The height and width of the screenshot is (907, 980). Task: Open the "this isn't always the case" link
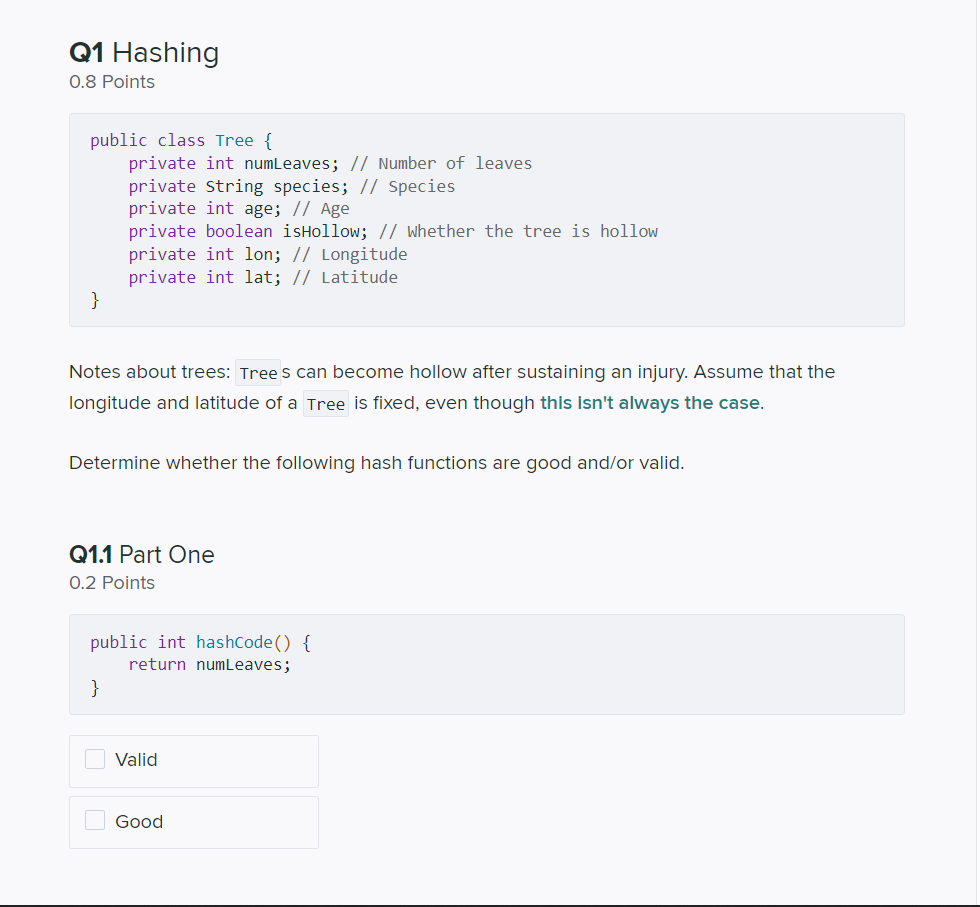[650, 404]
